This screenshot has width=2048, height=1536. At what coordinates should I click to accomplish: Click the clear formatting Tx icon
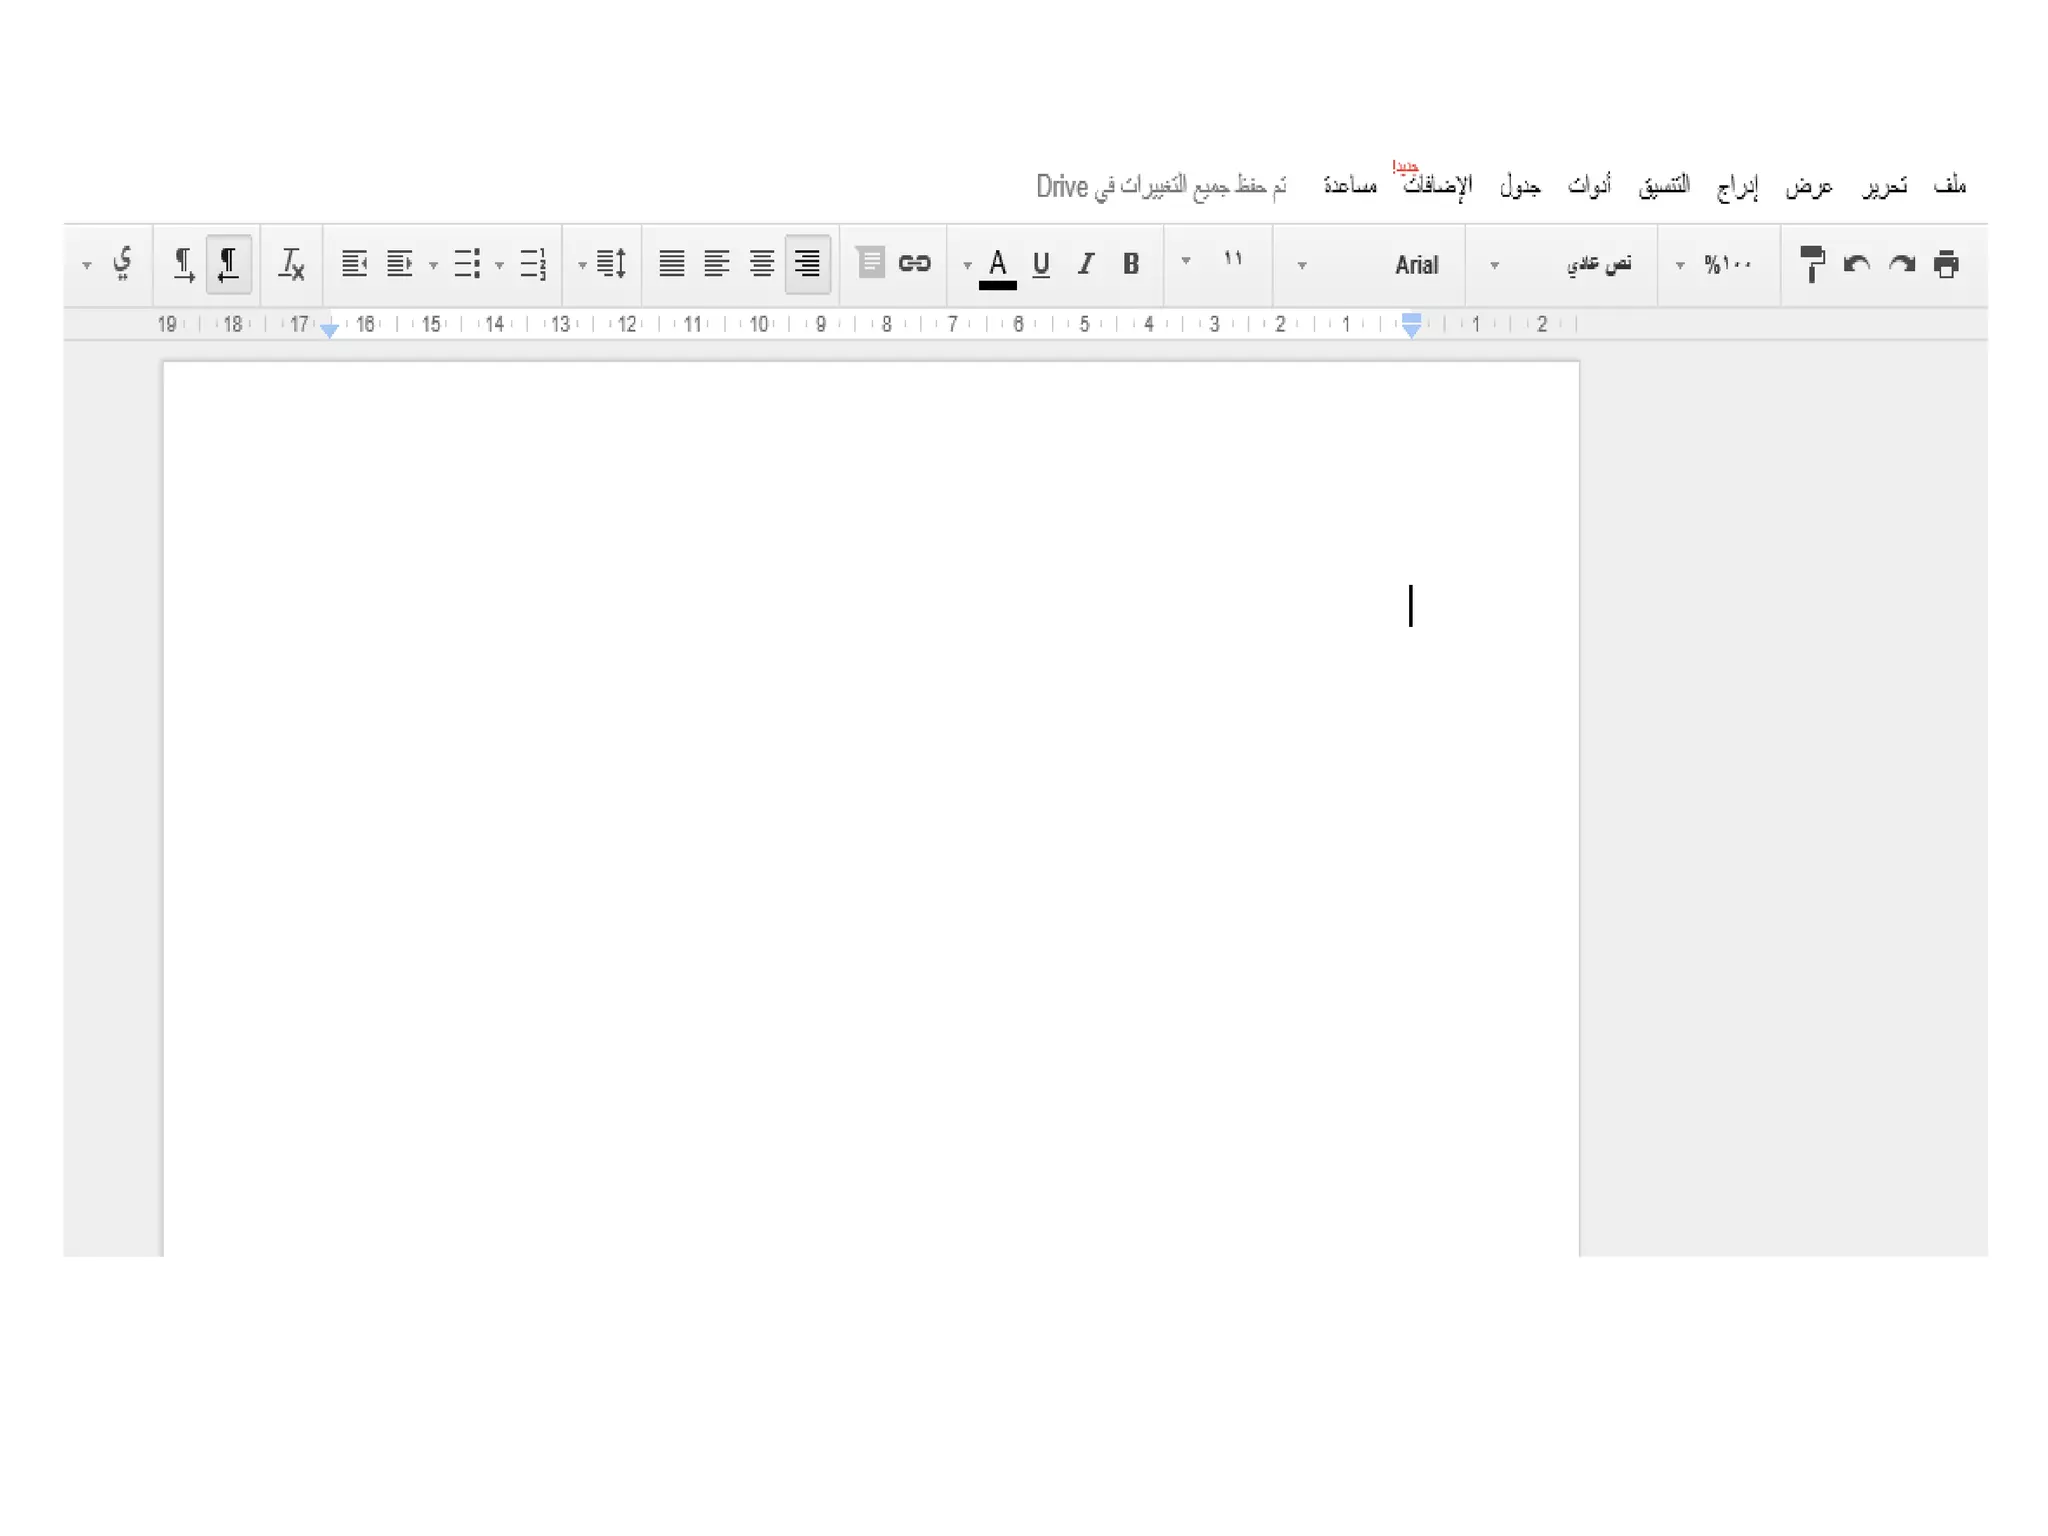(291, 264)
